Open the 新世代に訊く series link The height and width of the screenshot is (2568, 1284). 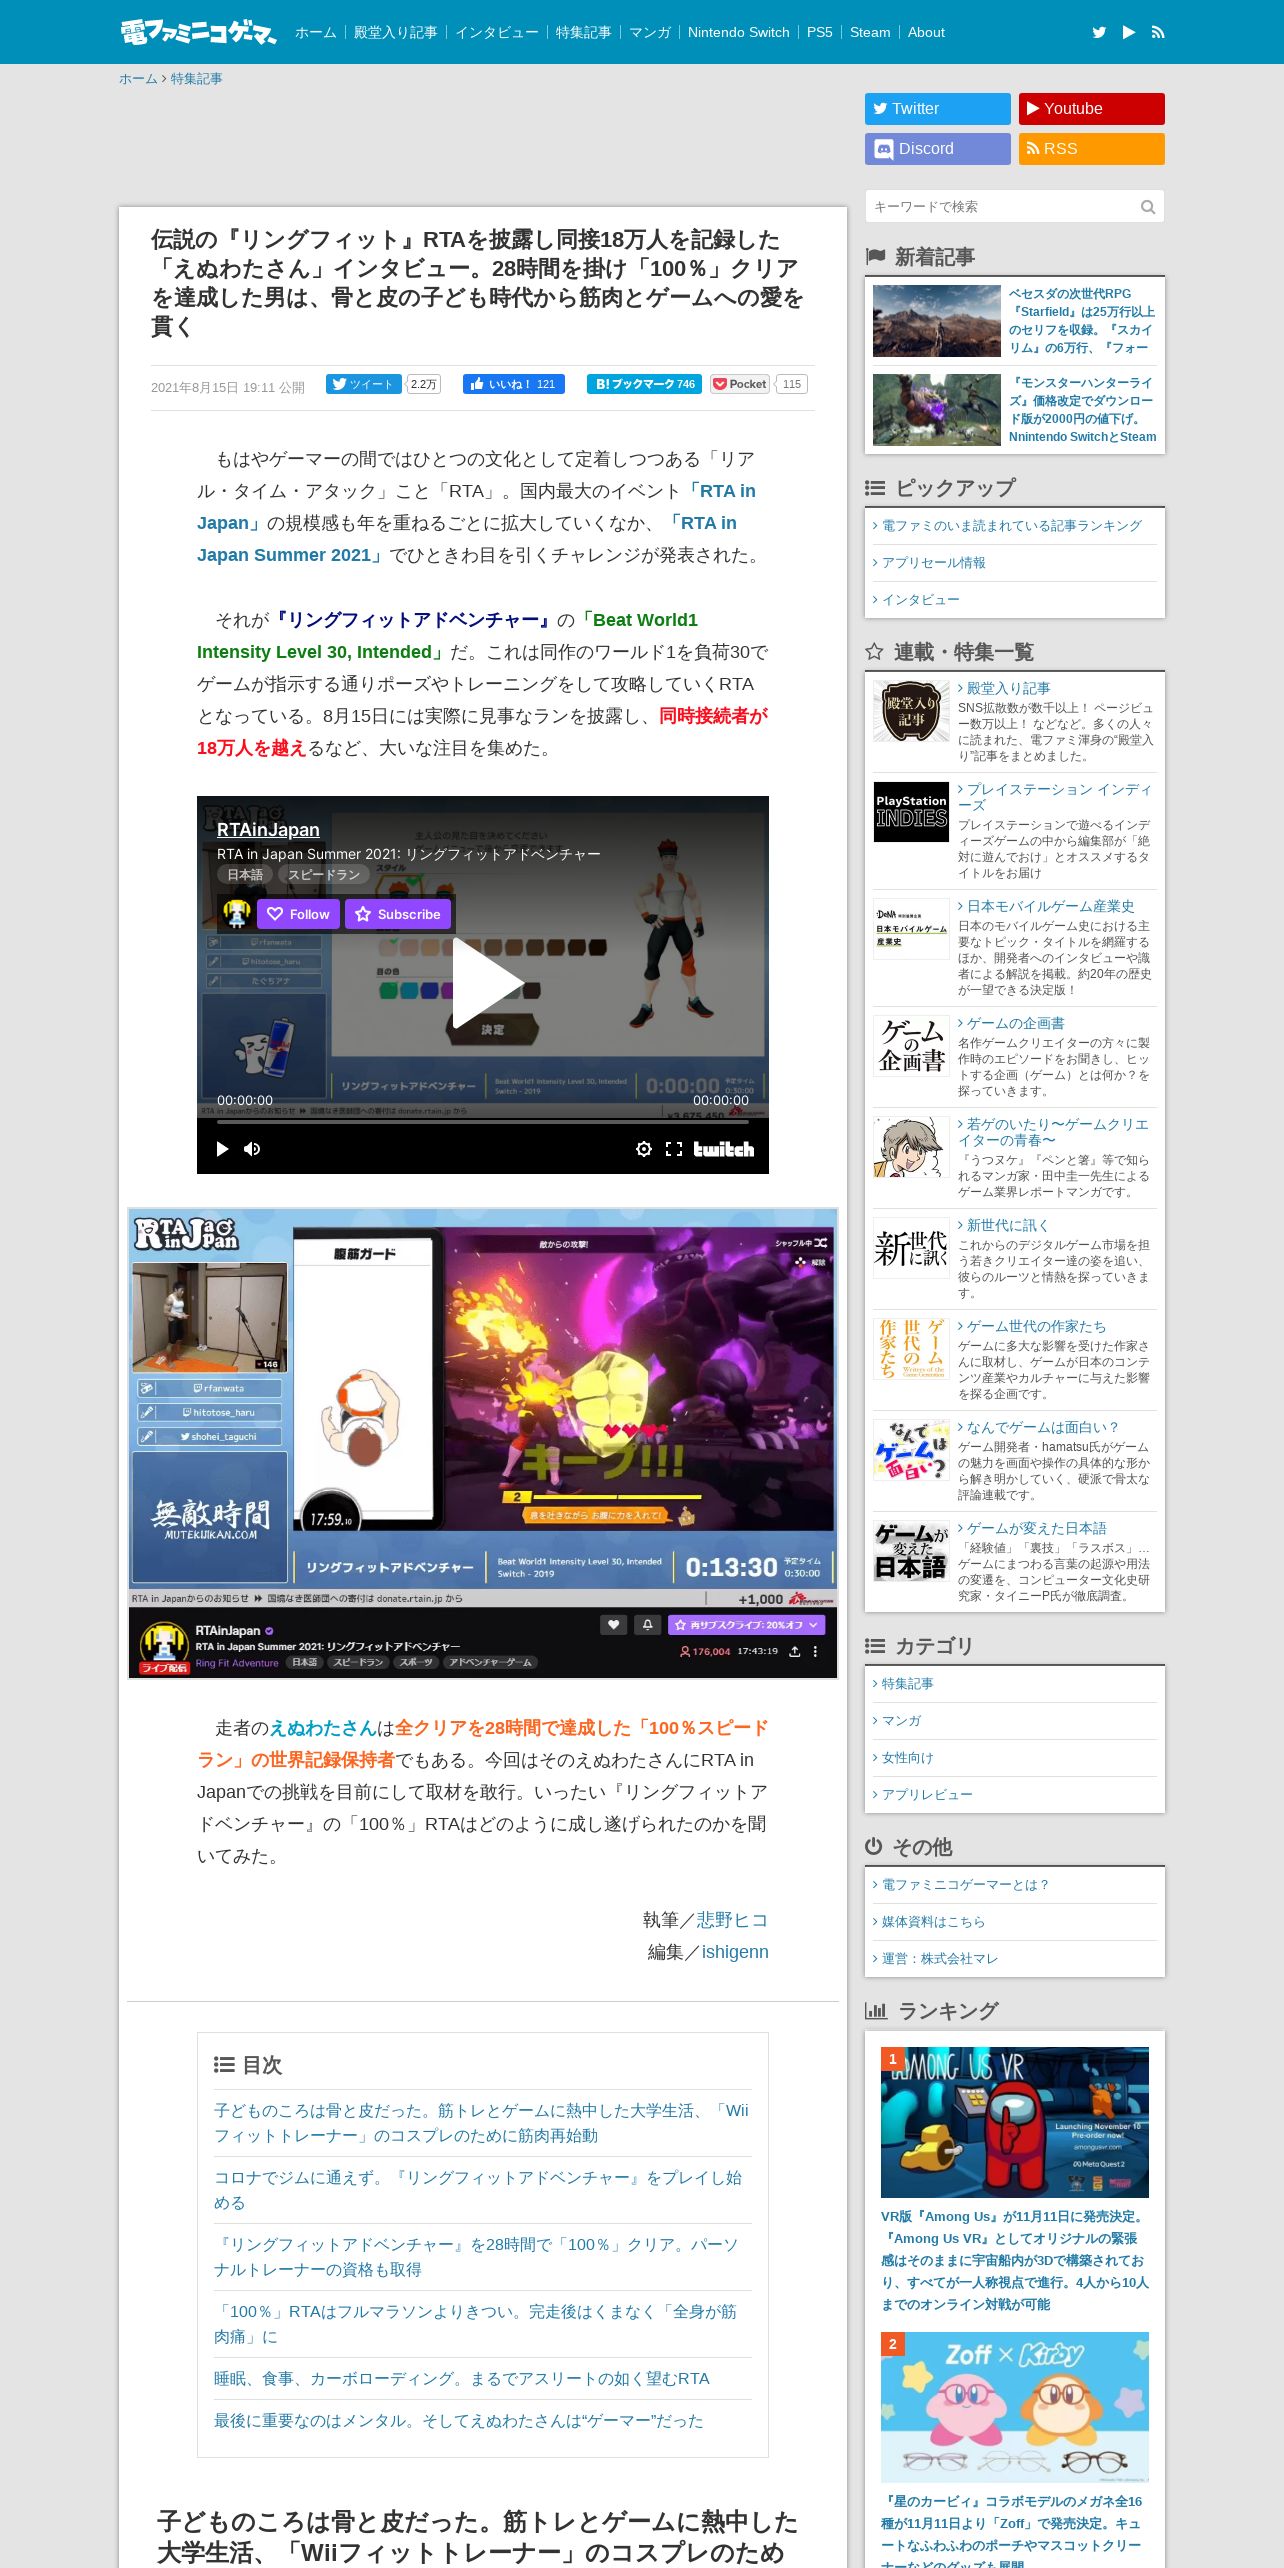pyautogui.click(x=1007, y=1225)
